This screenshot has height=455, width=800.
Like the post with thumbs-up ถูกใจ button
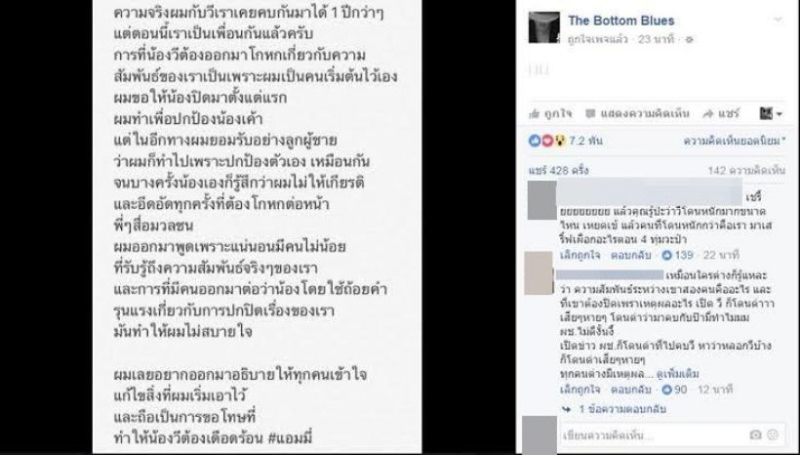tap(551, 113)
